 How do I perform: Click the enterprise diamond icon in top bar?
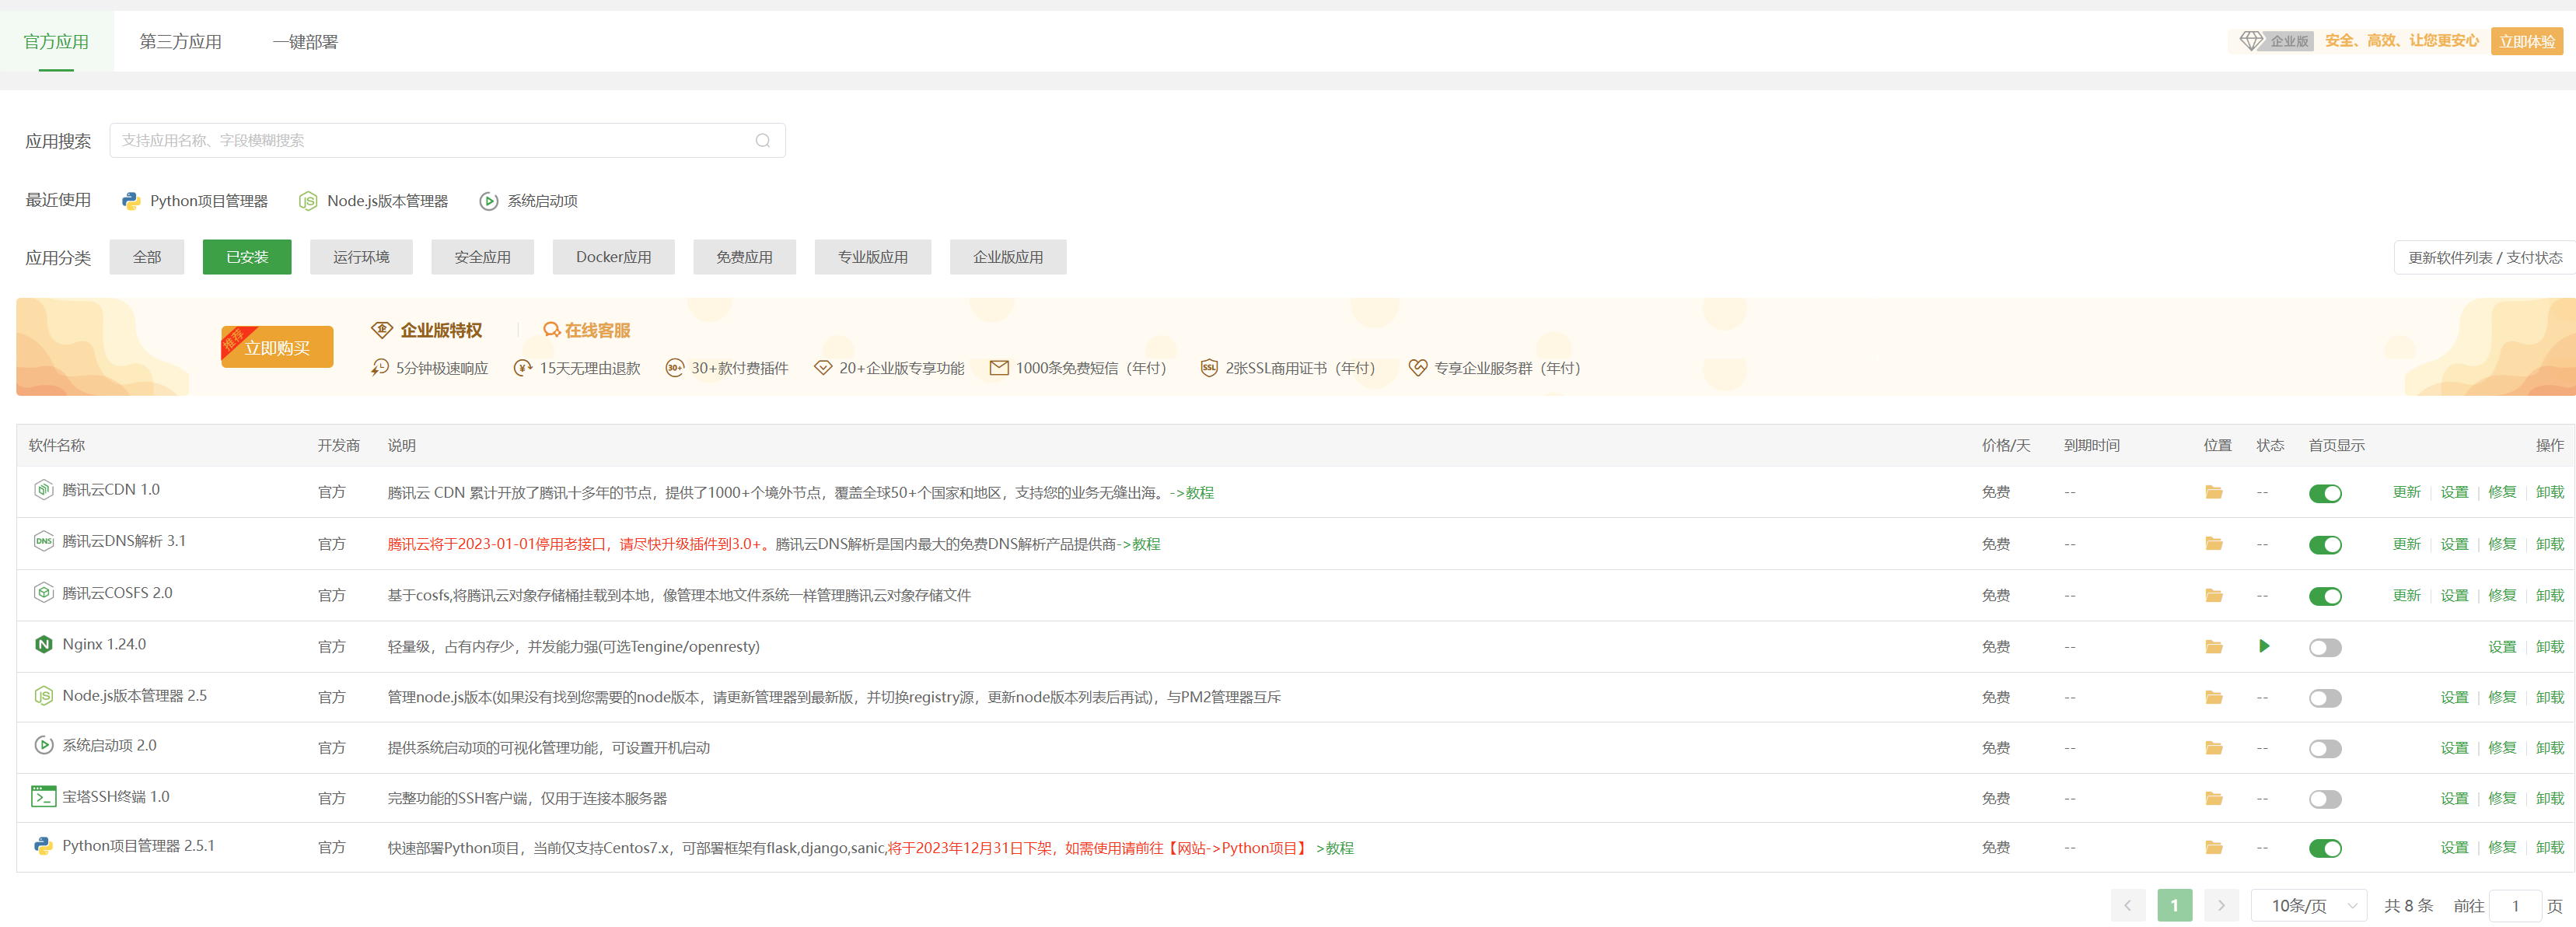2250,41
